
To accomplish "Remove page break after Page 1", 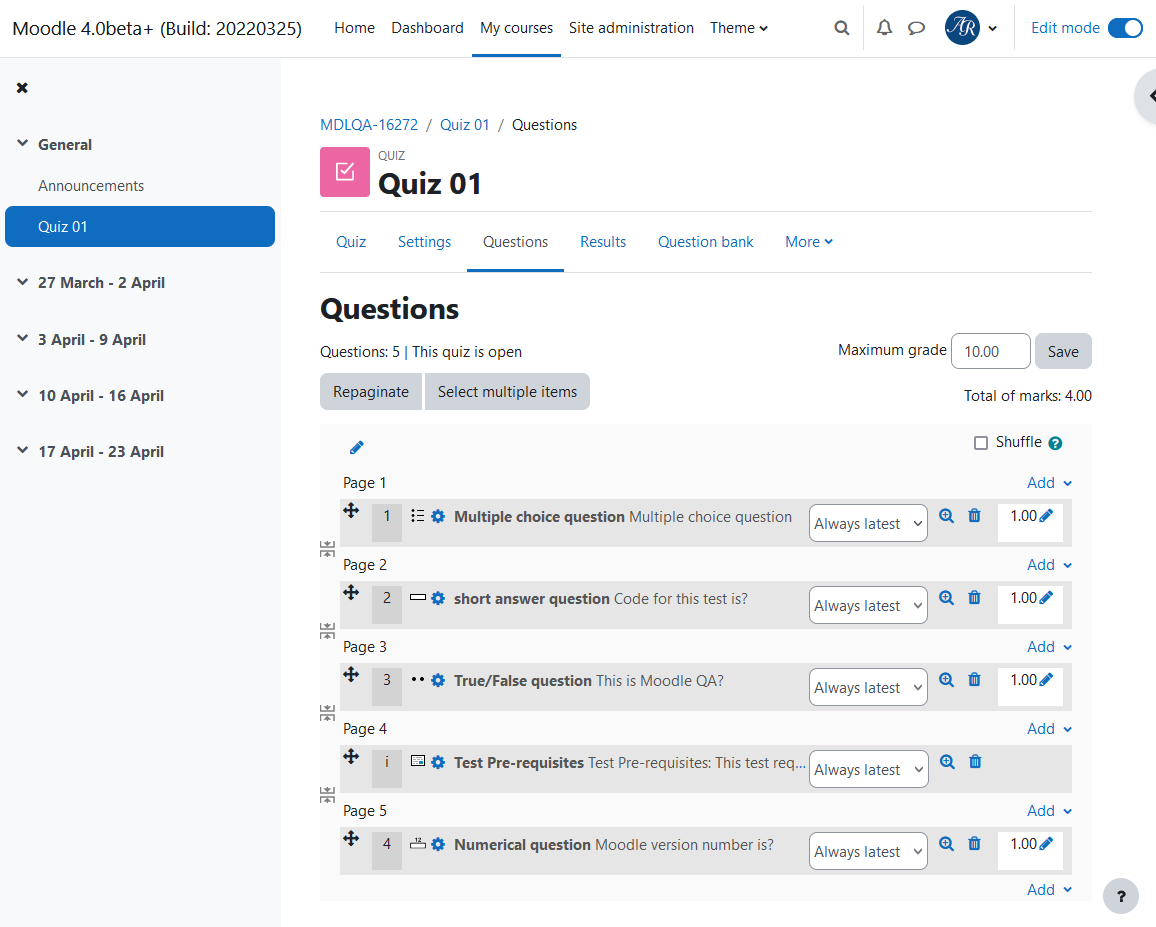I will coord(327,549).
